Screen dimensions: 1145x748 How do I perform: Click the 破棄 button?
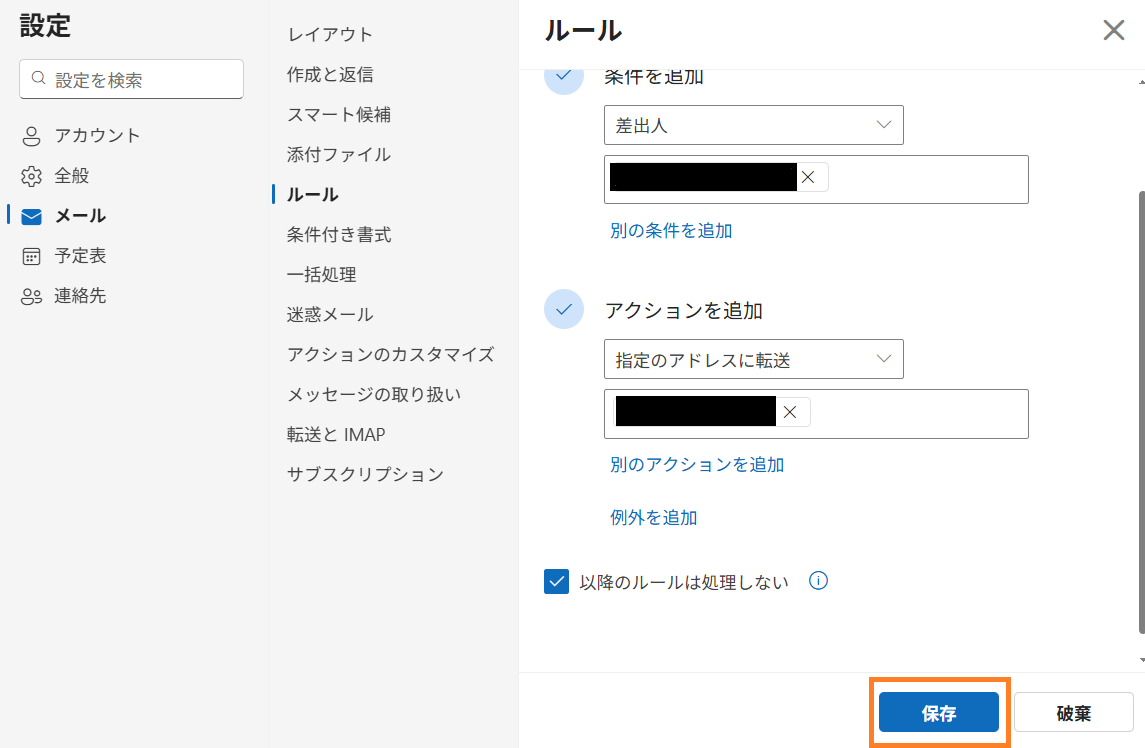tap(1073, 713)
